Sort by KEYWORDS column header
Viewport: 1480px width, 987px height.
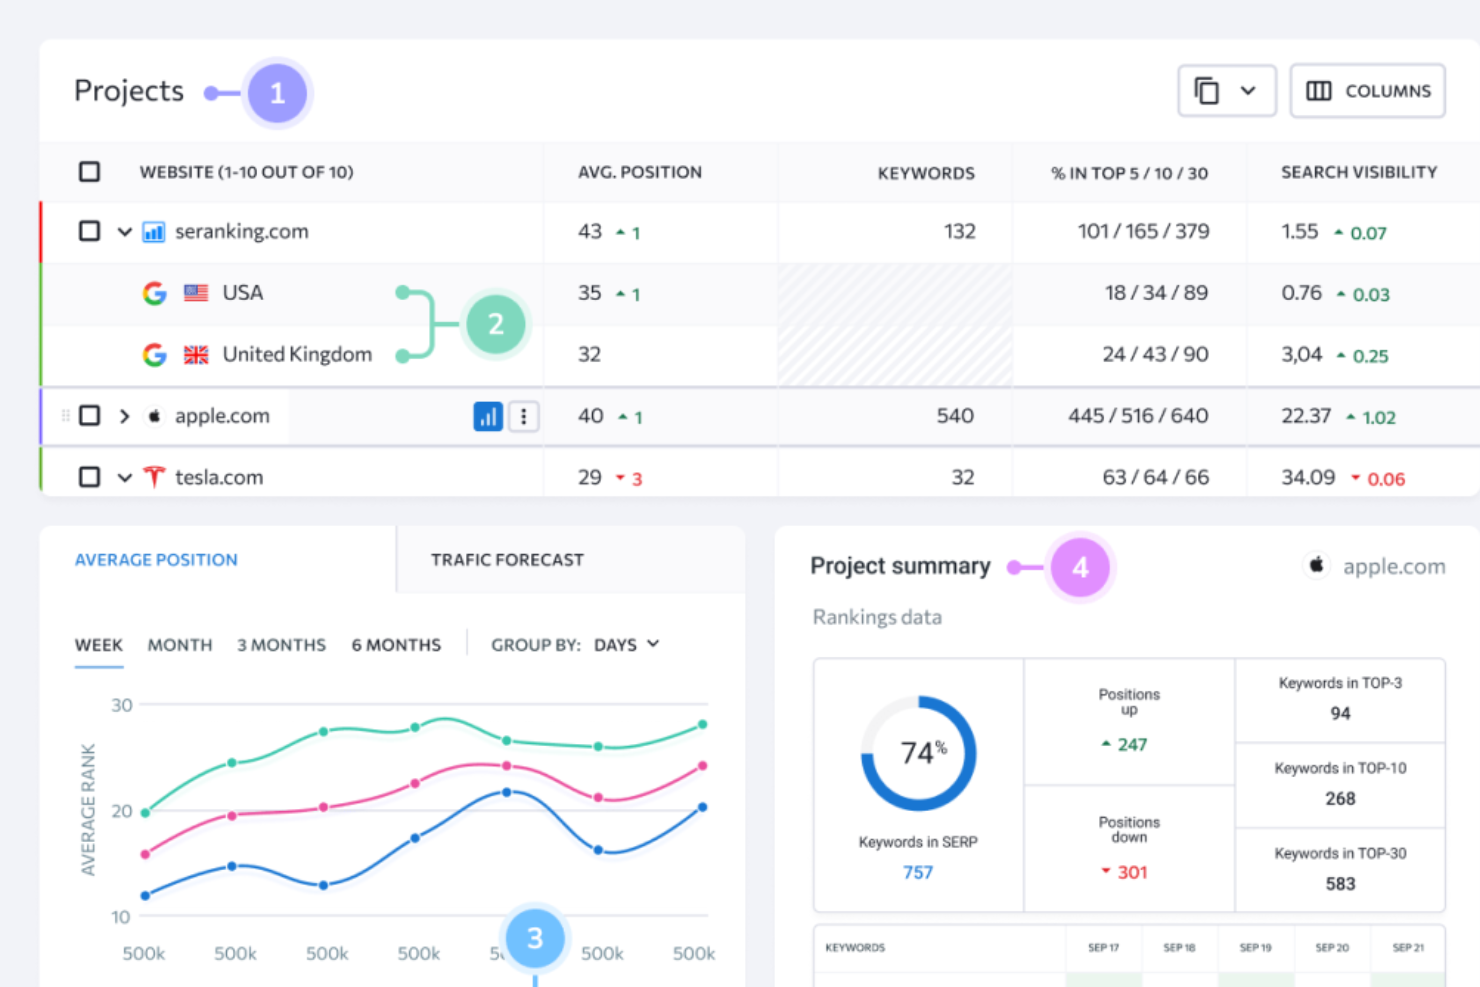point(926,173)
